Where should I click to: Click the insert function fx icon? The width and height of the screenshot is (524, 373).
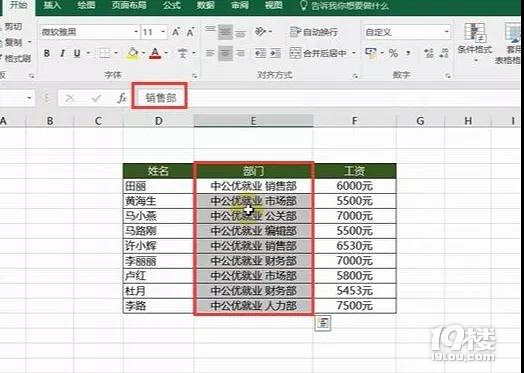tap(122, 98)
